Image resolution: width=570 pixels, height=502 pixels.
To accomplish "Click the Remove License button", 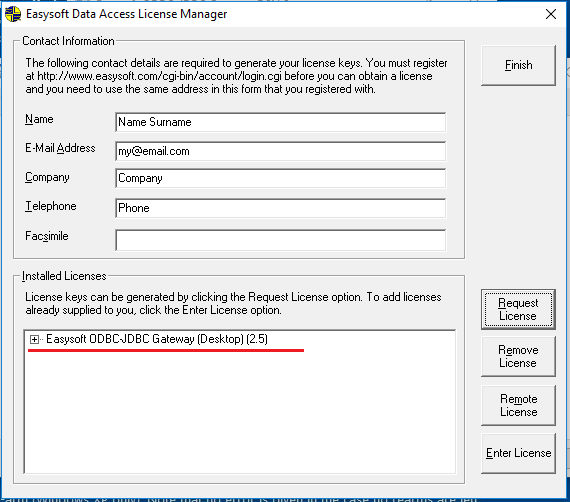I will [518, 356].
